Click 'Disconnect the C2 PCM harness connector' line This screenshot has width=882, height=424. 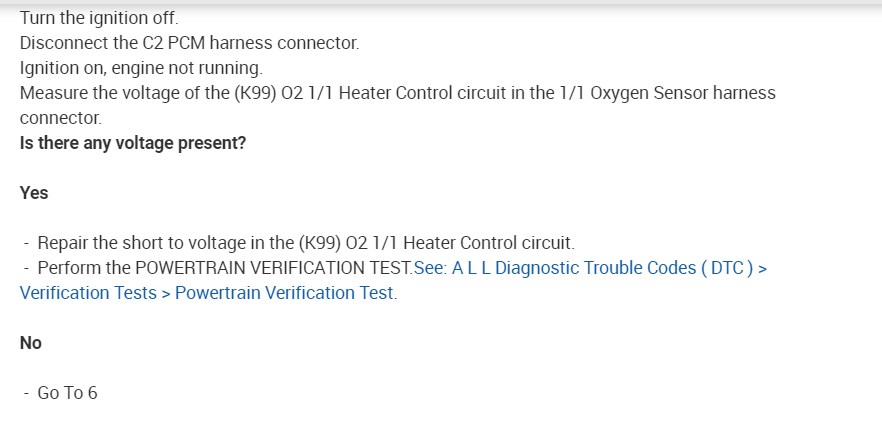click(x=189, y=44)
